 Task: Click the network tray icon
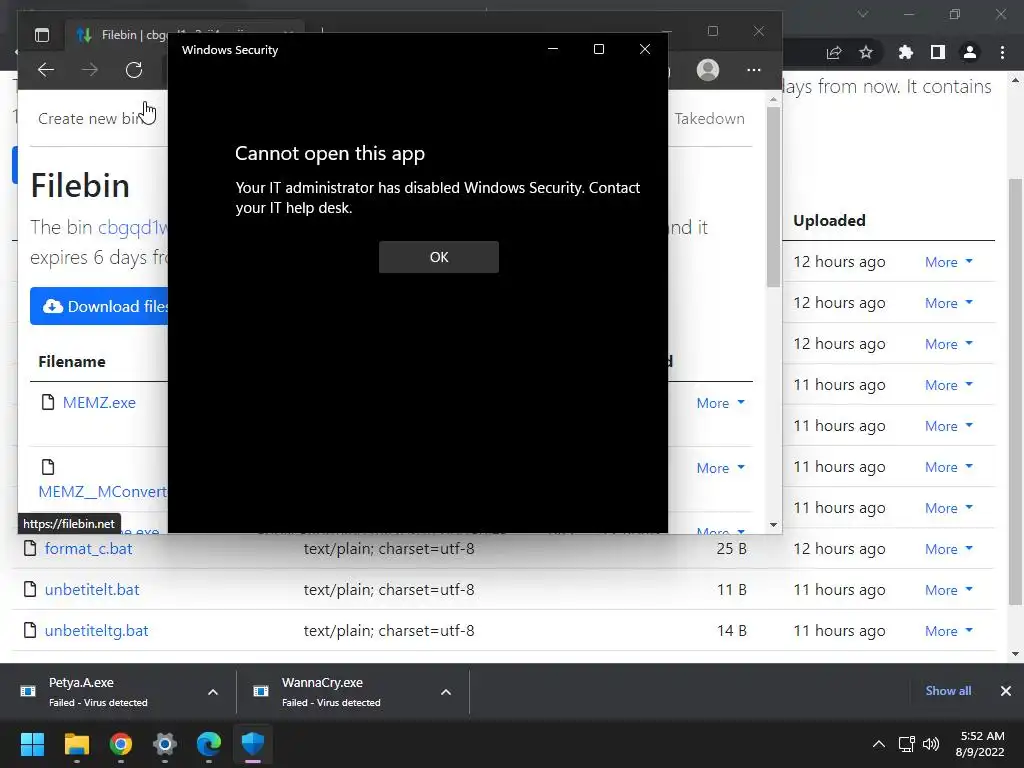[906, 744]
